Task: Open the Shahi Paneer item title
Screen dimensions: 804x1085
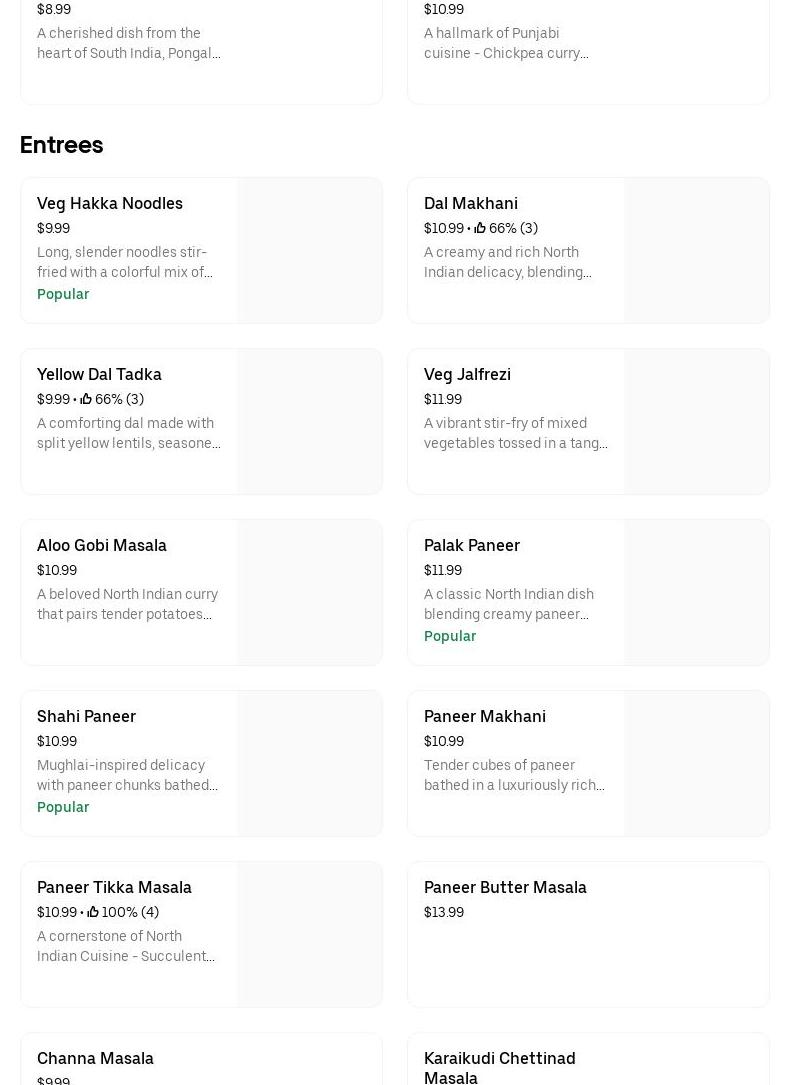Action: click(x=86, y=716)
